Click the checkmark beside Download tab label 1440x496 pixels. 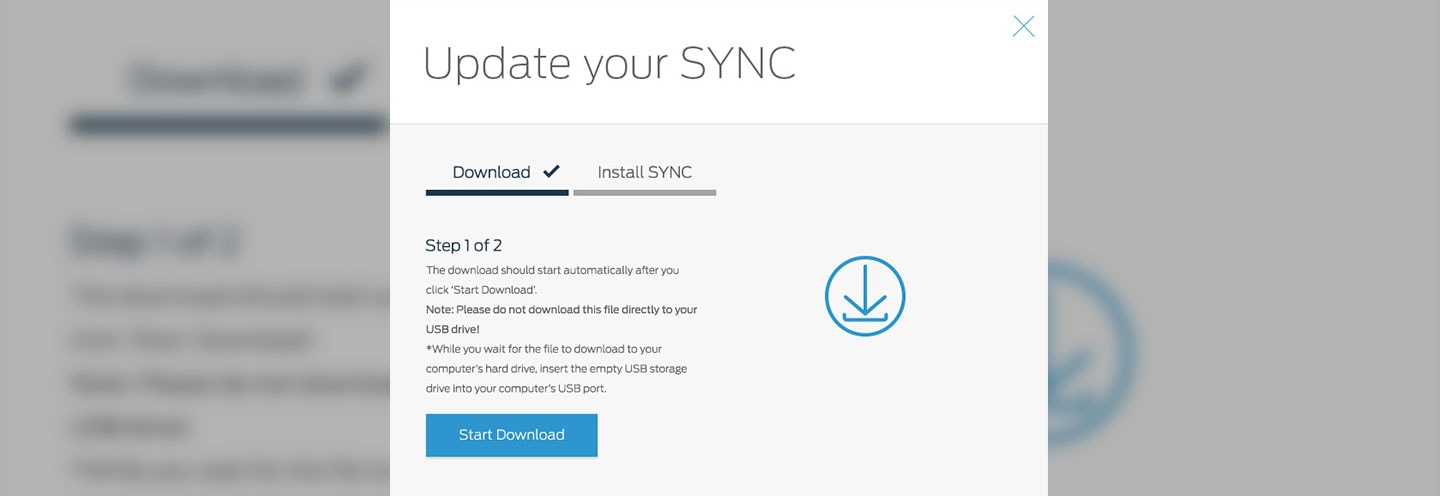click(551, 171)
